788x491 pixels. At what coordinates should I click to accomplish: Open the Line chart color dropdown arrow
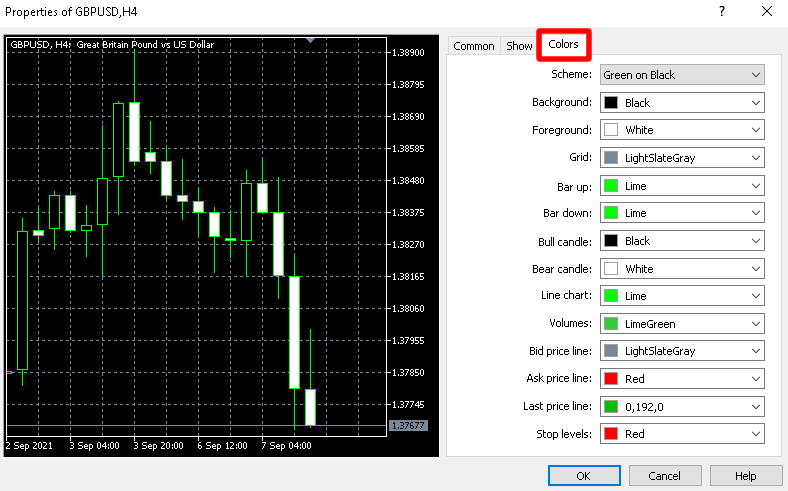755,296
